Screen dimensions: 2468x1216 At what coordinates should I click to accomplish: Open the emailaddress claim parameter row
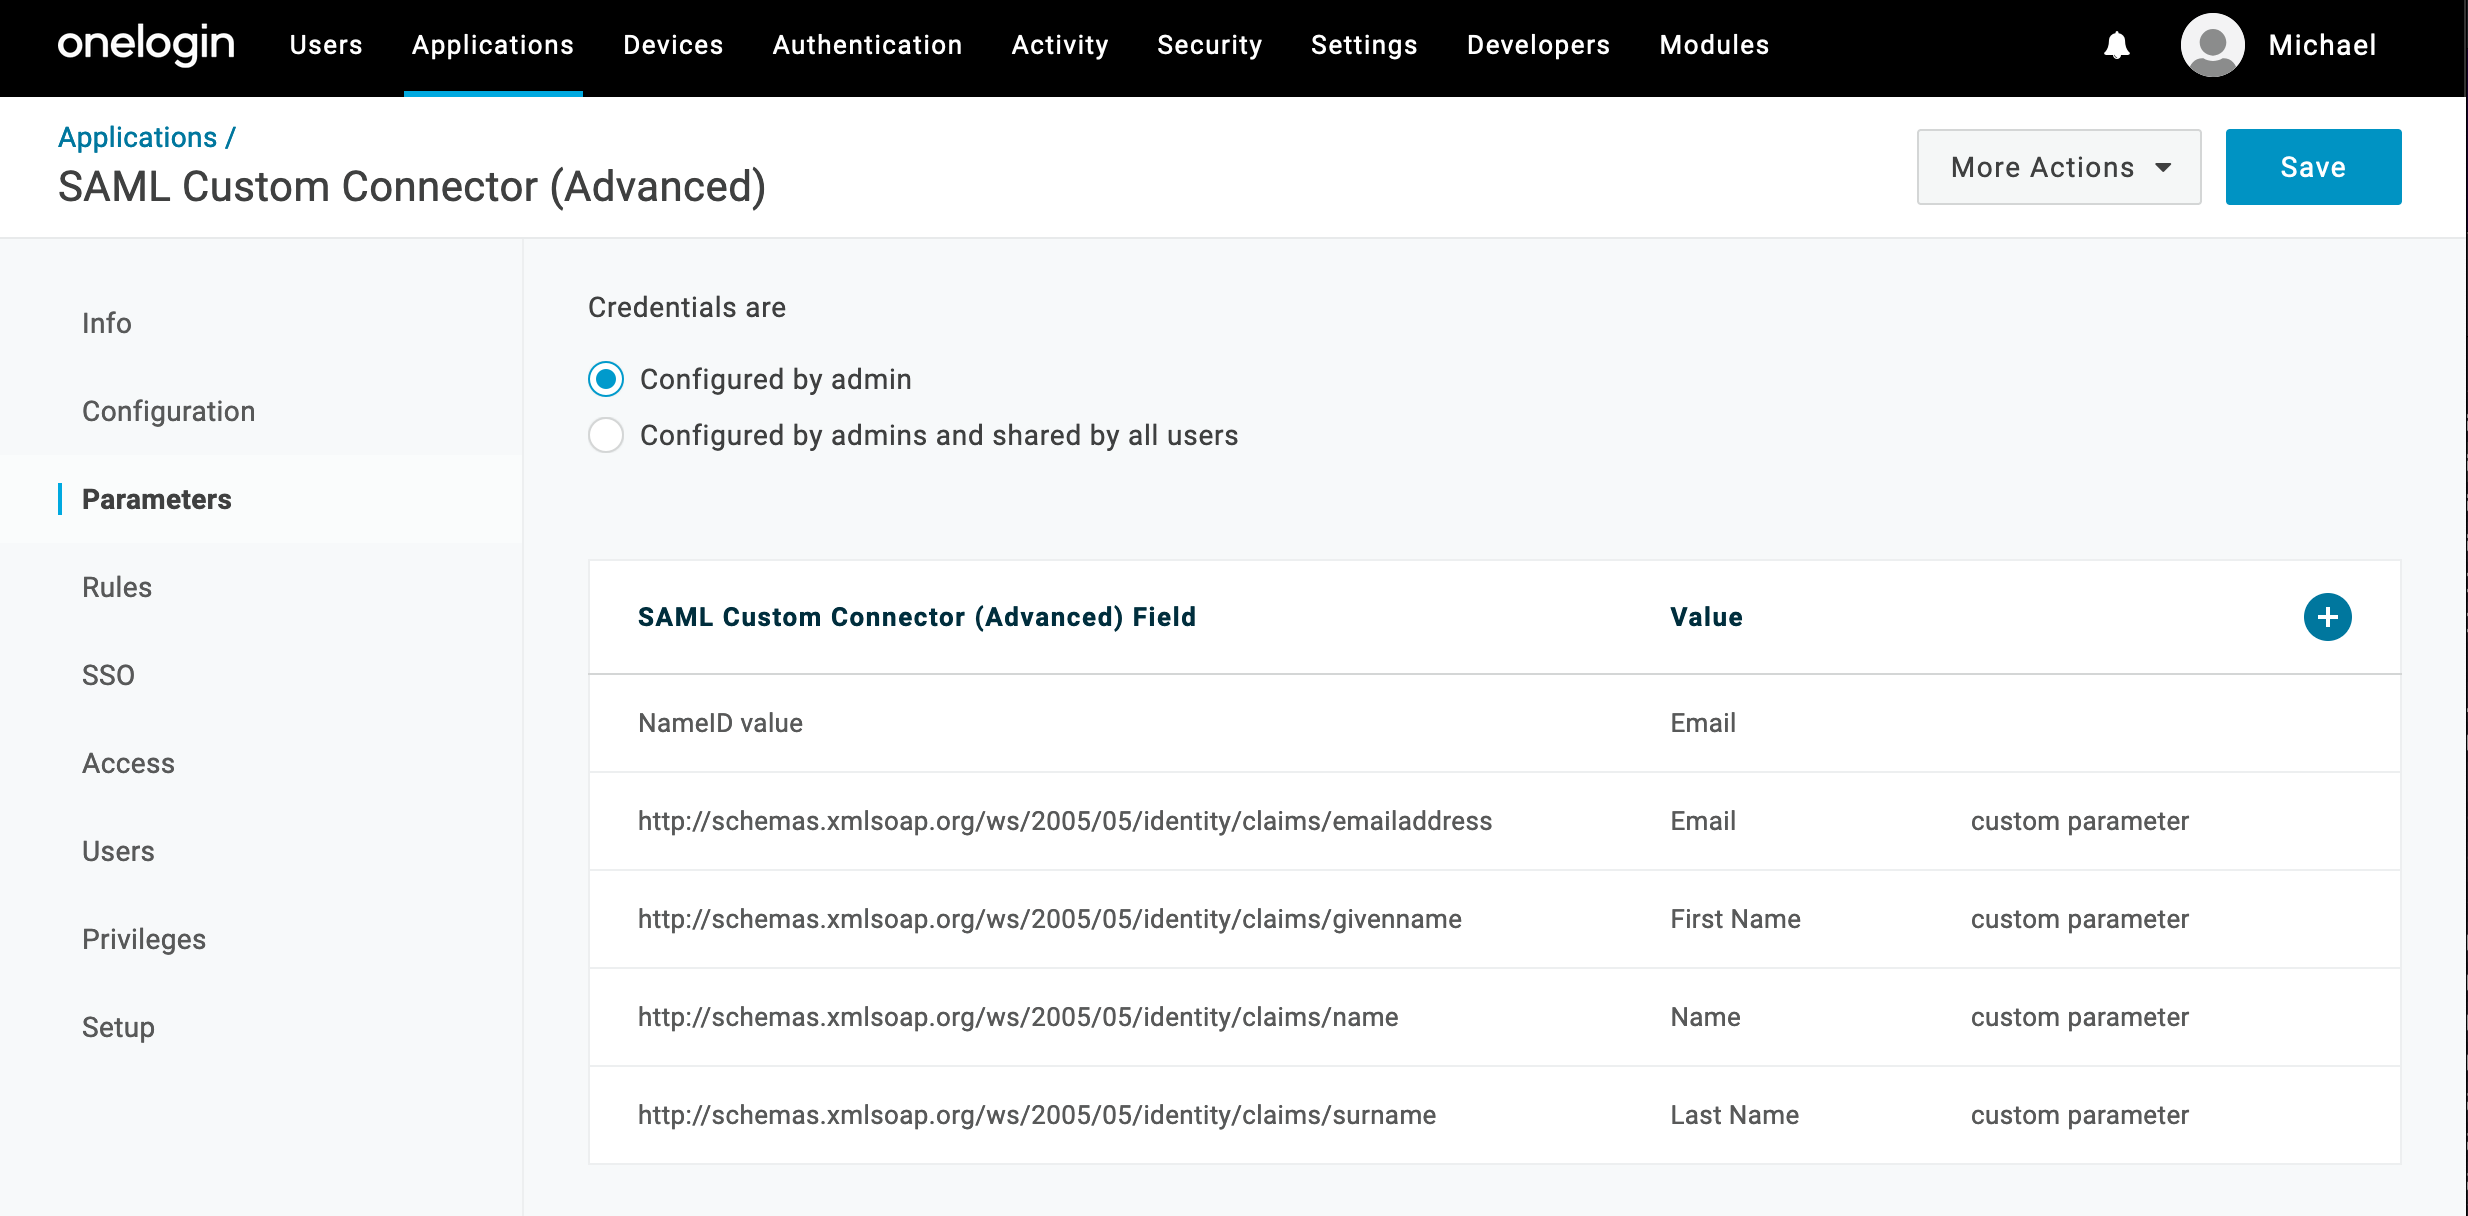pos(1064,821)
